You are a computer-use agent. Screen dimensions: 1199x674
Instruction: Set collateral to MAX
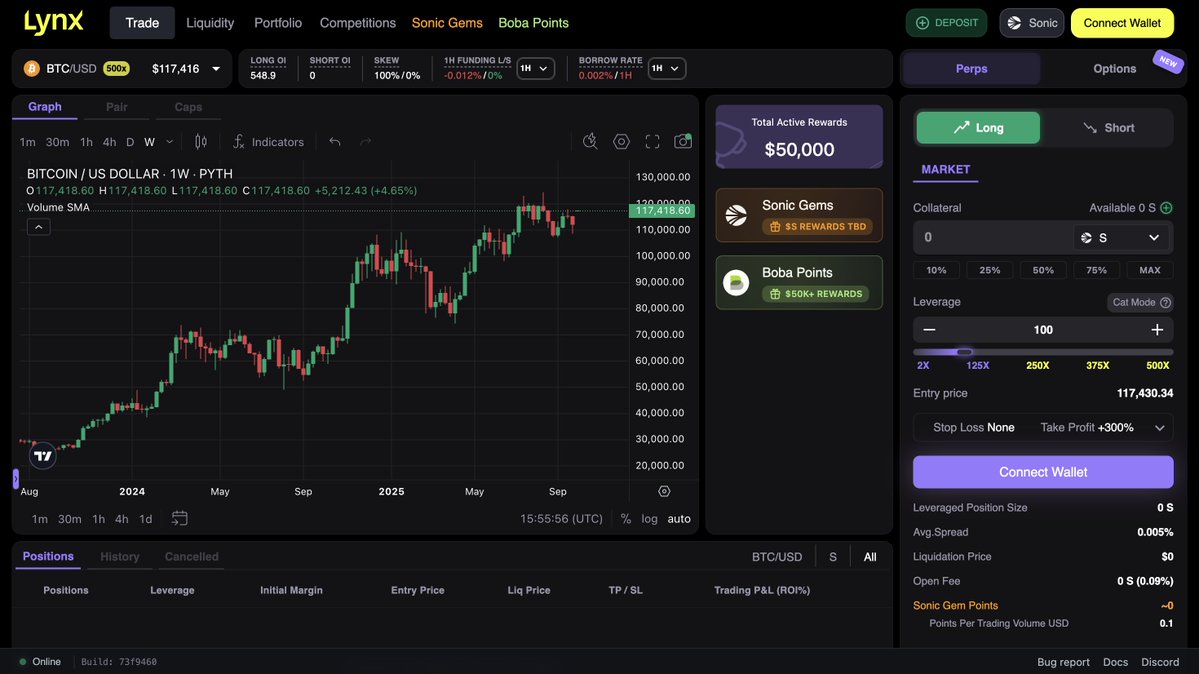pos(1149,270)
